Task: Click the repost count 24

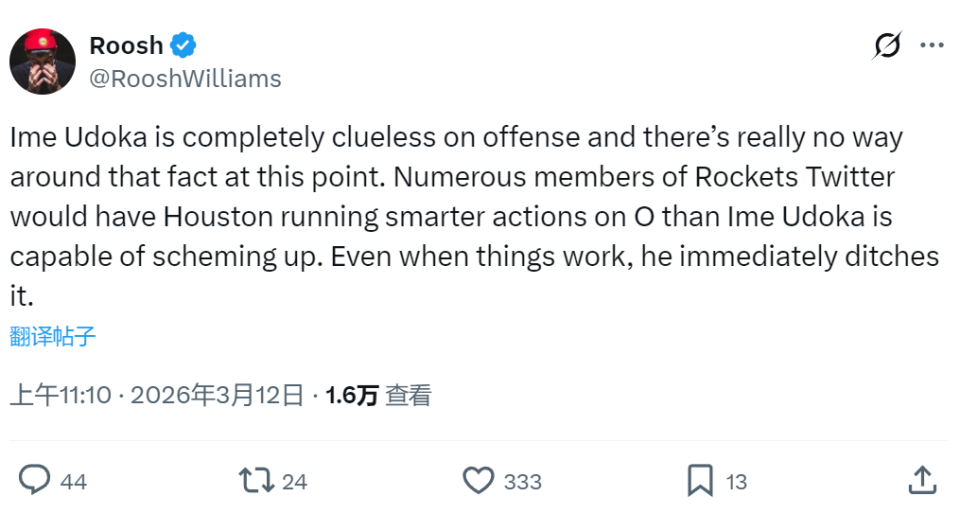Action: coord(294,482)
